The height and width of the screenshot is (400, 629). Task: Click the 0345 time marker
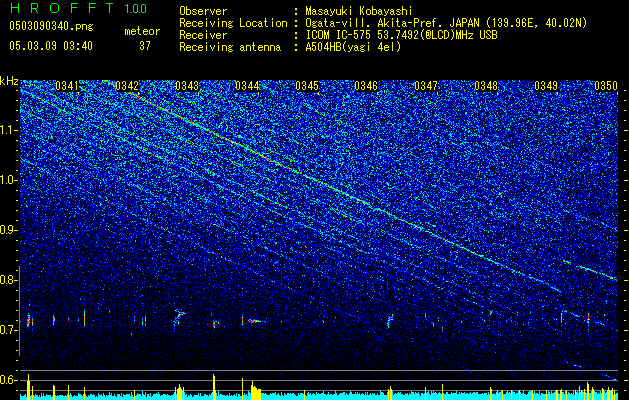coord(306,86)
